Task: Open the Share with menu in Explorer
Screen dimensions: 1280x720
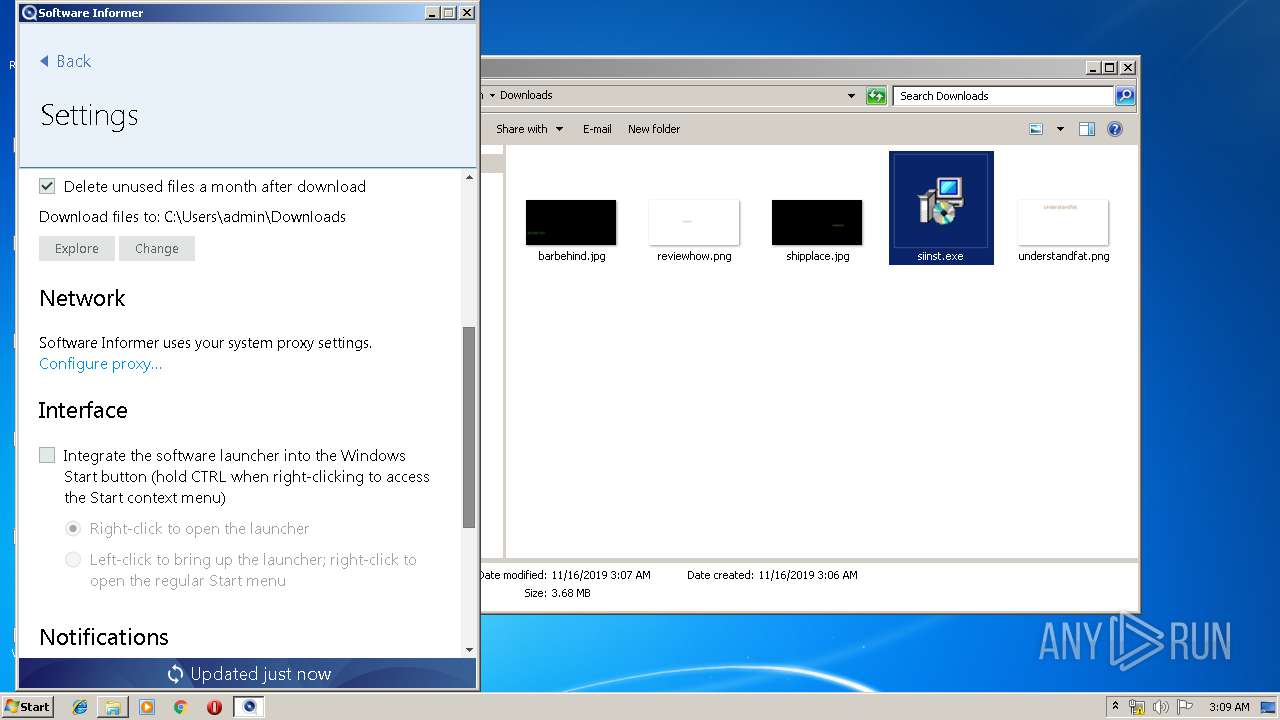Action: tap(530, 129)
